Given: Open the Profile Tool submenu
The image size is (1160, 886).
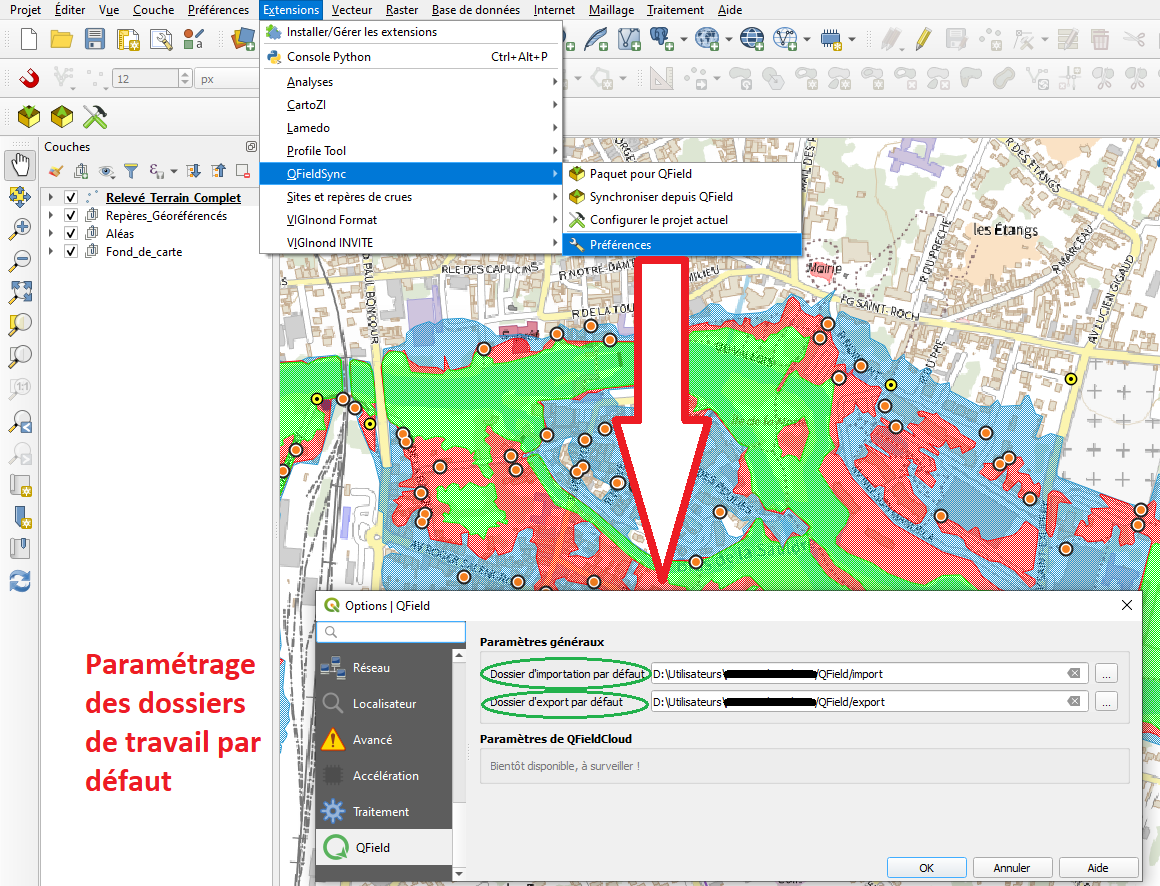Looking at the screenshot, I should (411, 150).
